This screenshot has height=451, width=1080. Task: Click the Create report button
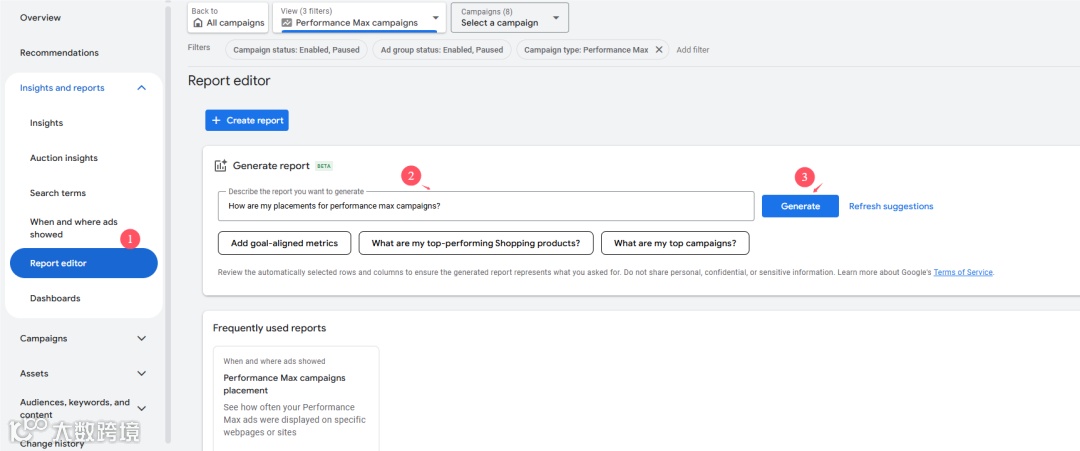[247, 120]
